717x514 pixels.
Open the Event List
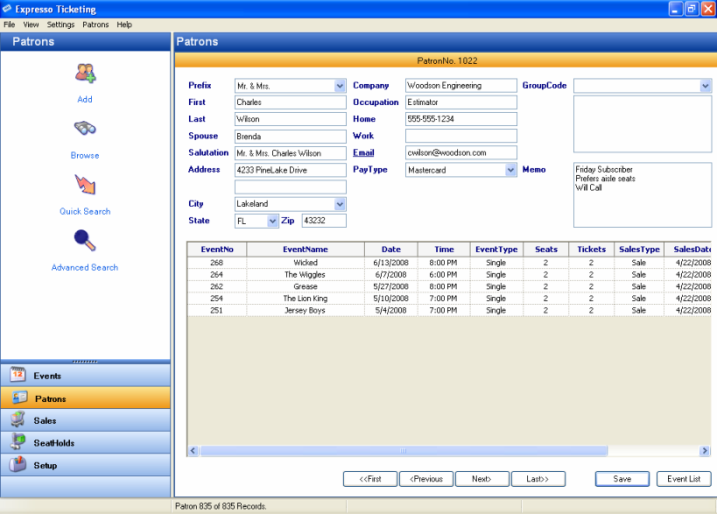tap(684, 479)
